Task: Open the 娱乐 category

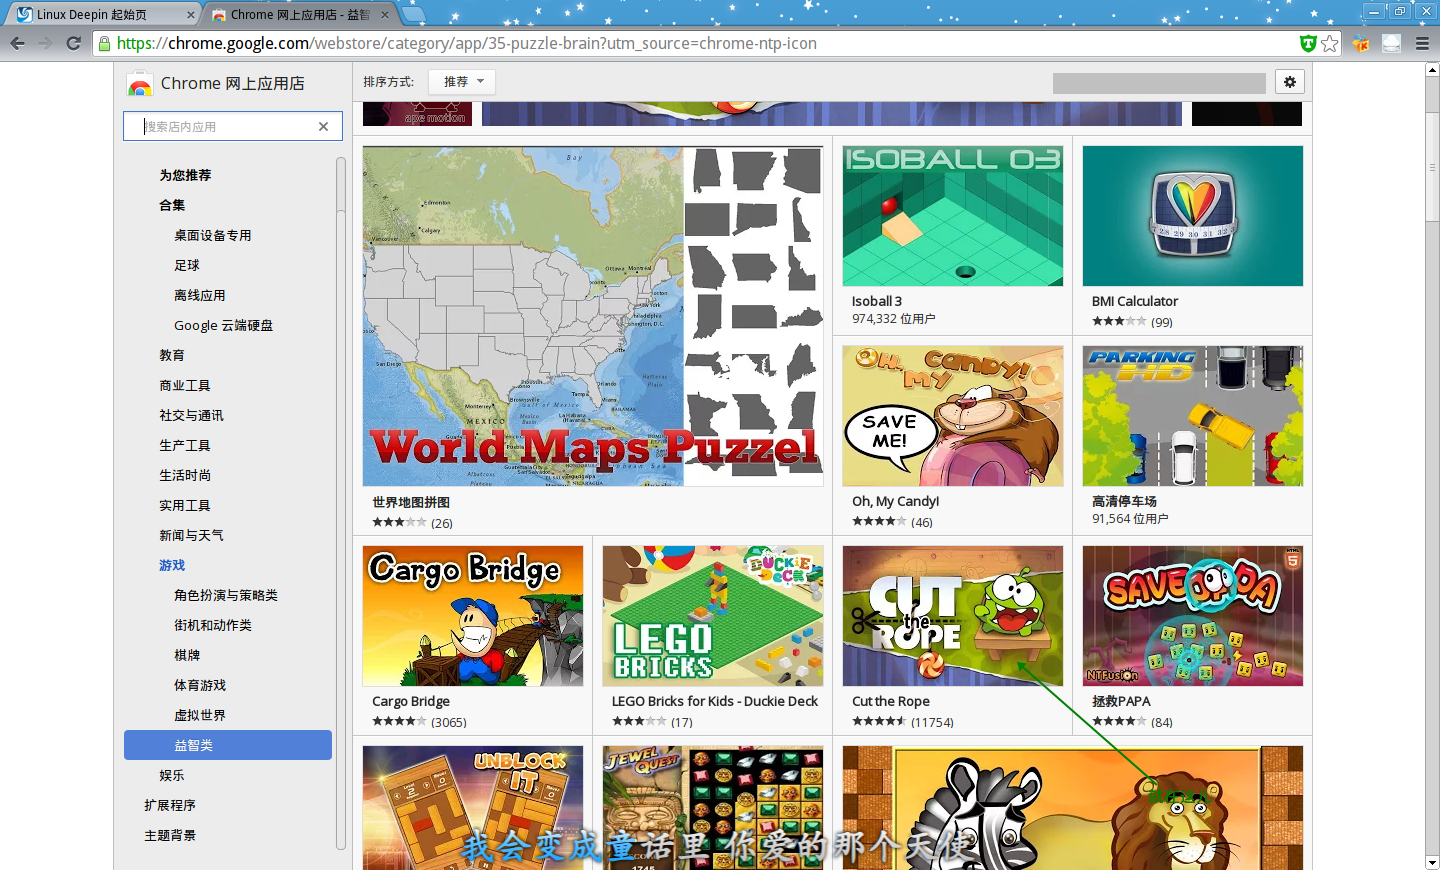Action: point(172,775)
